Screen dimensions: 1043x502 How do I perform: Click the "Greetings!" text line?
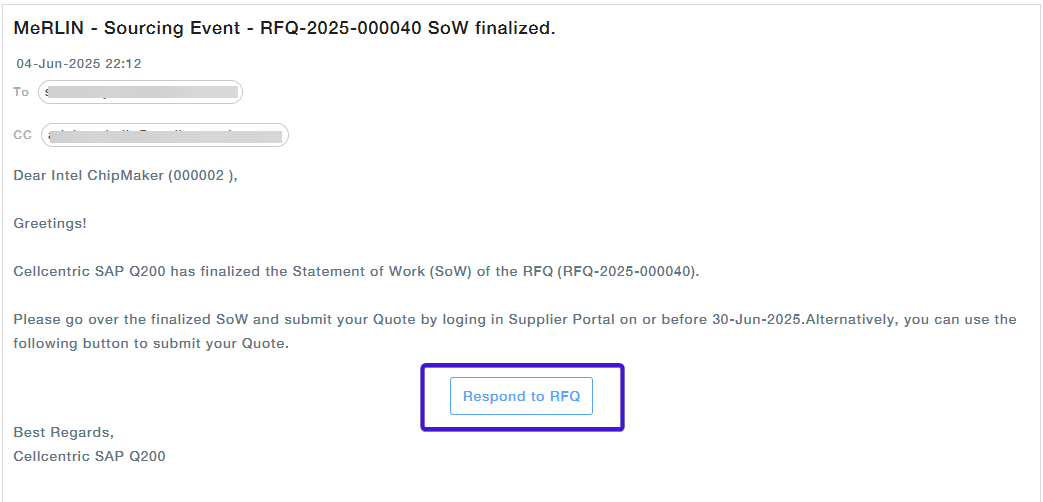tap(50, 224)
